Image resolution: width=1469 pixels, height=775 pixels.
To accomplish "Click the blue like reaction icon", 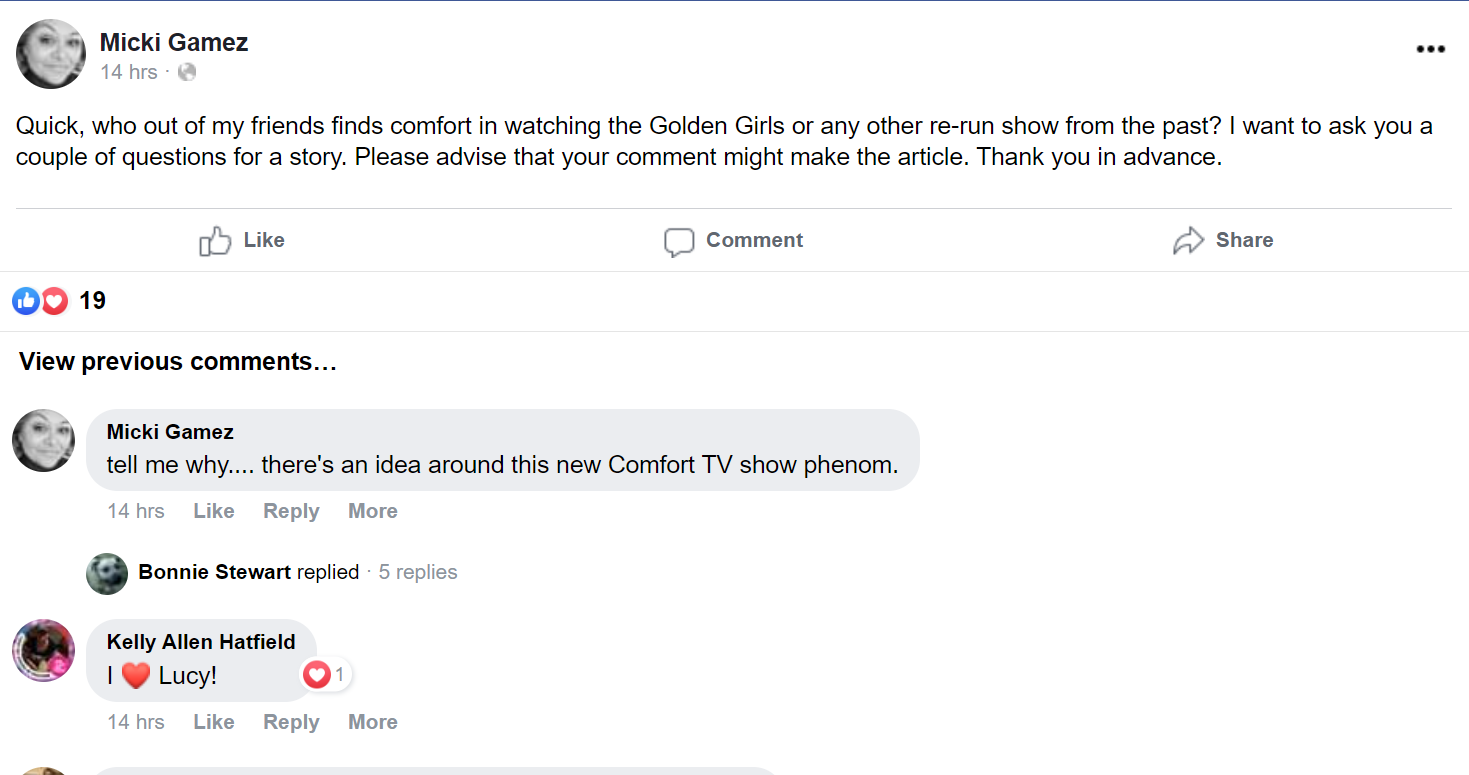I will 26,301.
